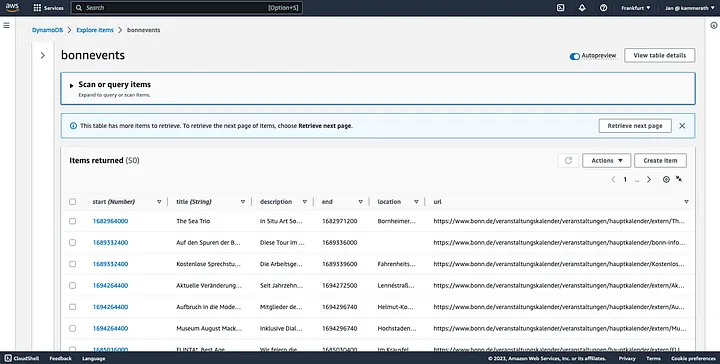Image resolution: width=720 pixels, height=364 pixels.
Task: Select all items header checkbox
Action: [73, 202]
